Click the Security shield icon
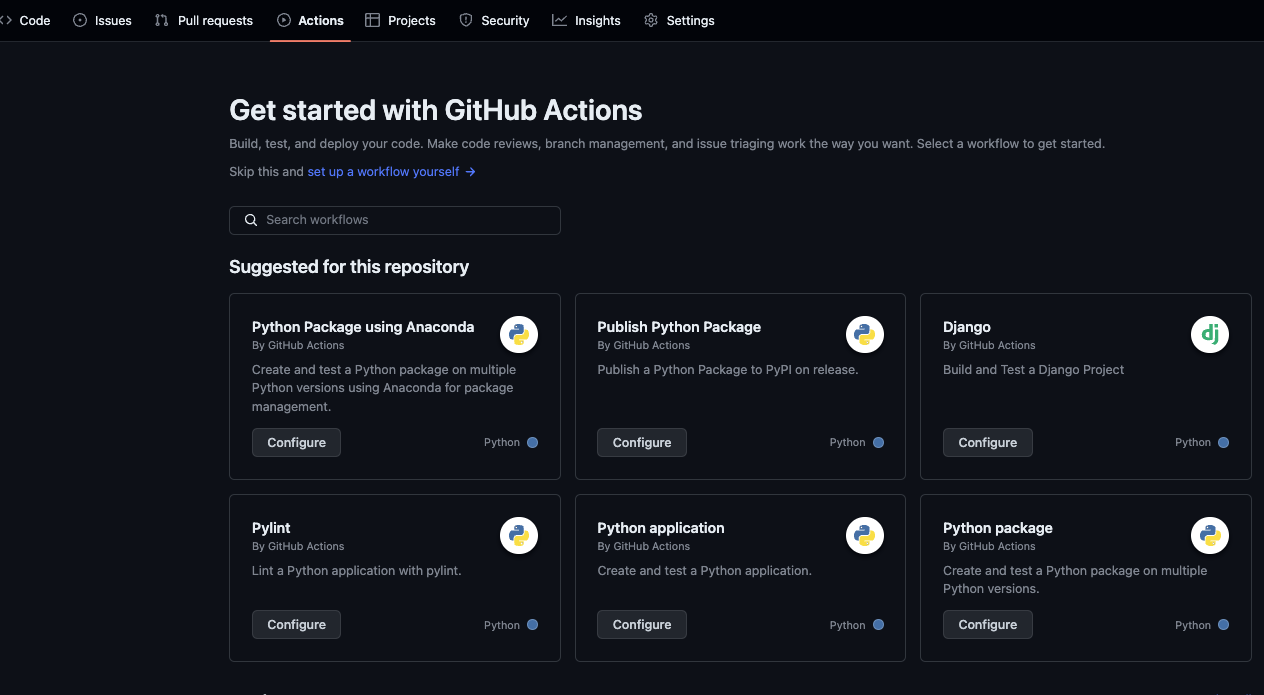The height and width of the screenshot is (695, 1264). [466, 20]
